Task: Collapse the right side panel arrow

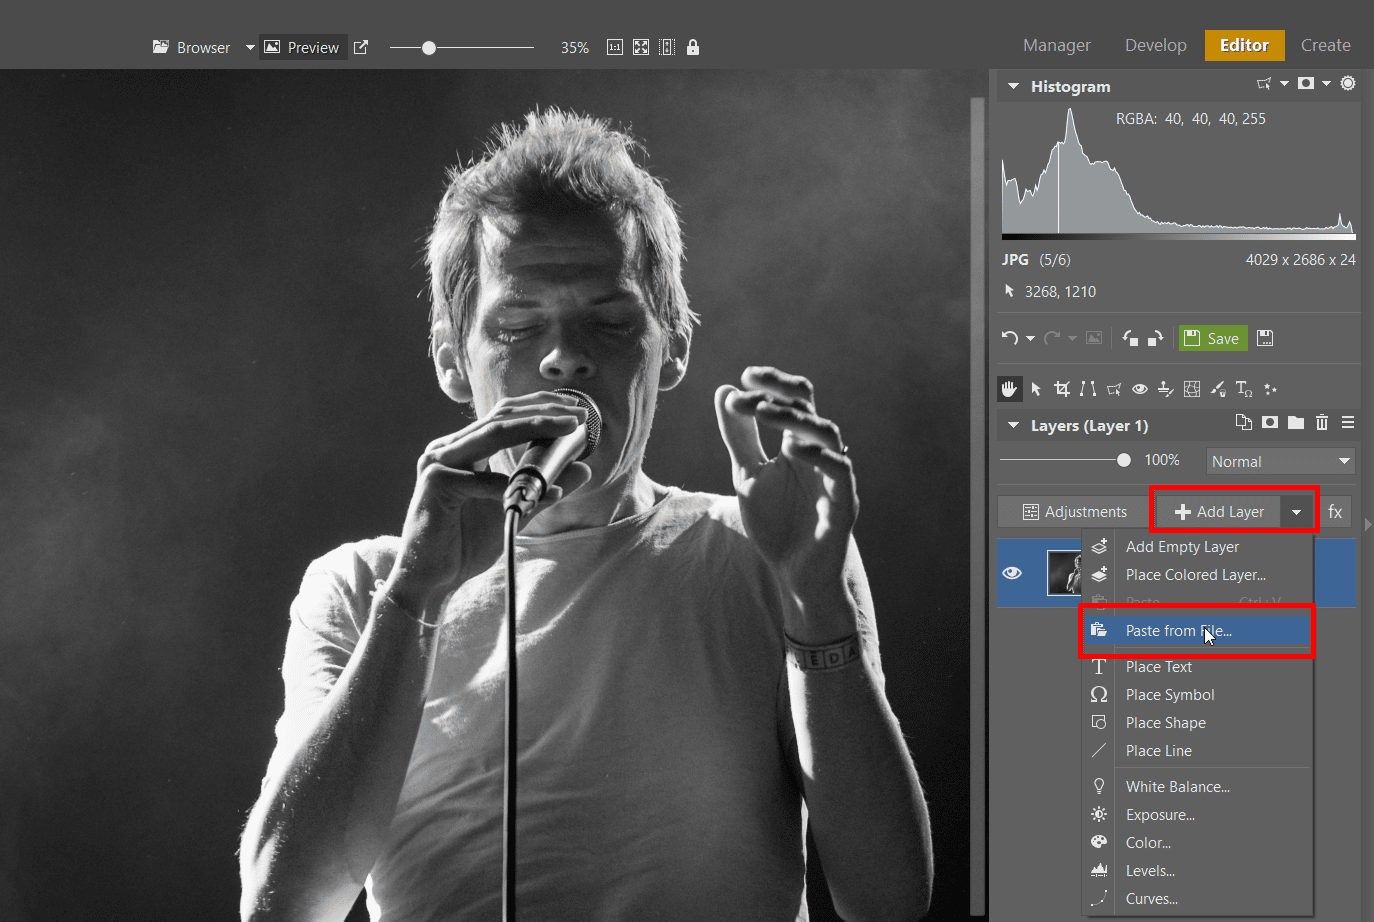Action: (1368, 524)
